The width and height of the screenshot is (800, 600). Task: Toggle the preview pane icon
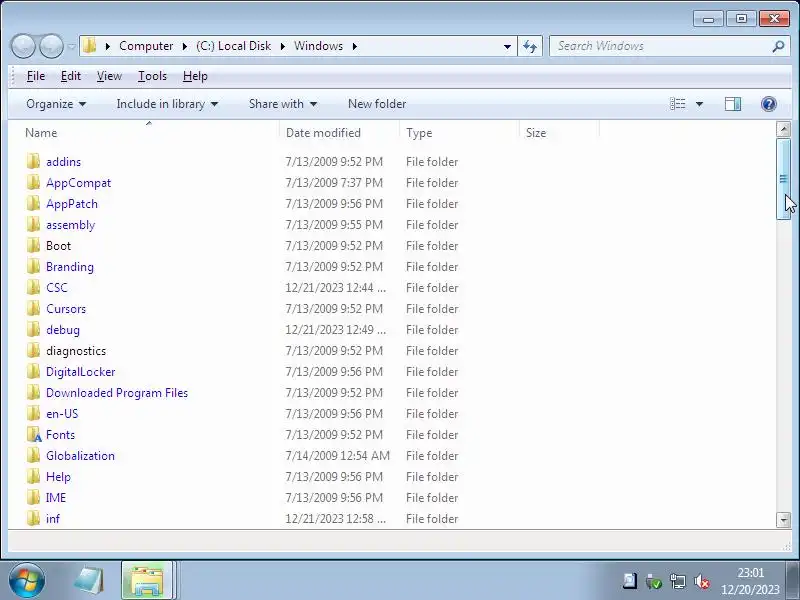point(733,104)
